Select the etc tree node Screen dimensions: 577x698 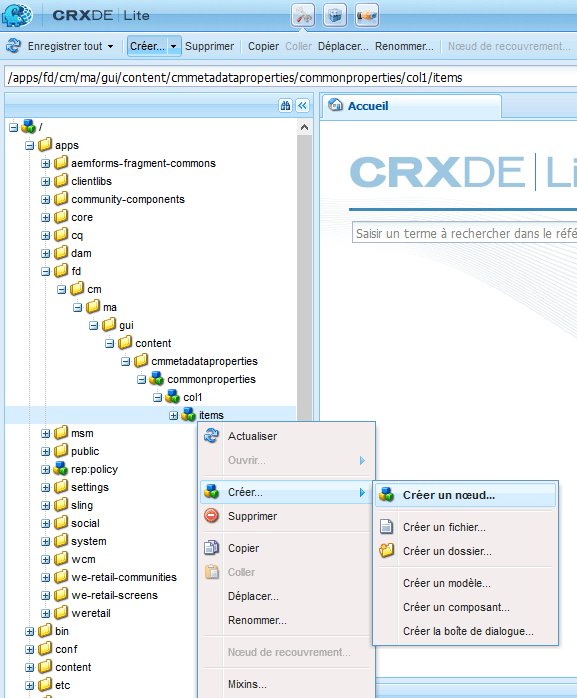[x=63, y=685]
